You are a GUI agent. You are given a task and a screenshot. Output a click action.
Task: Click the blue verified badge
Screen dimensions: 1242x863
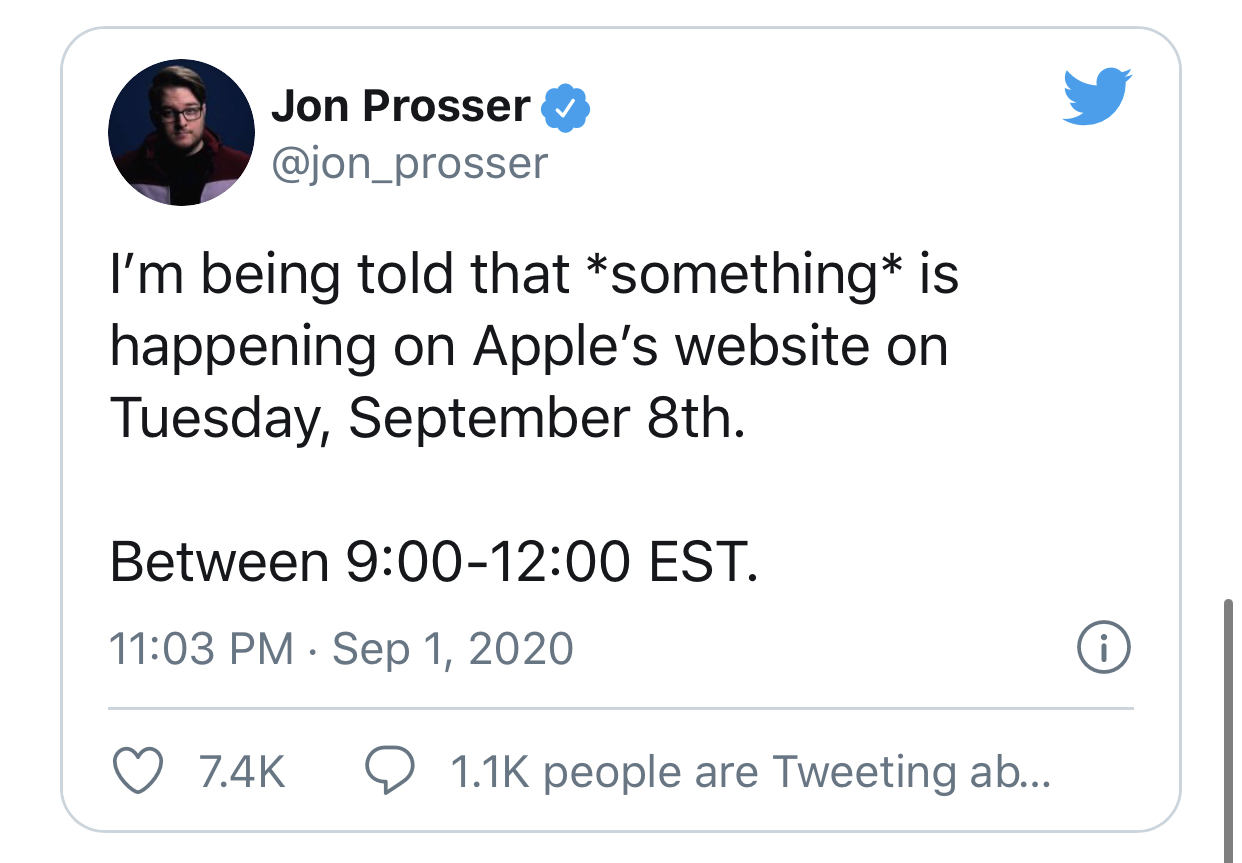(566, 110)
